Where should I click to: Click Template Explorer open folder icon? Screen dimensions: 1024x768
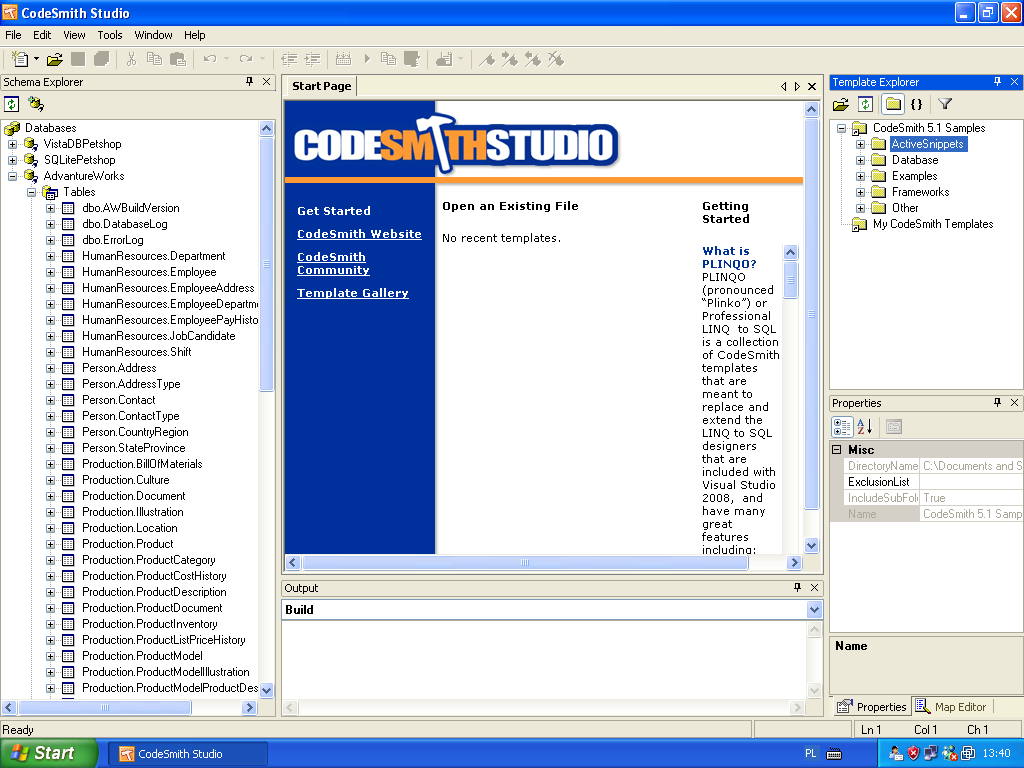841,104
